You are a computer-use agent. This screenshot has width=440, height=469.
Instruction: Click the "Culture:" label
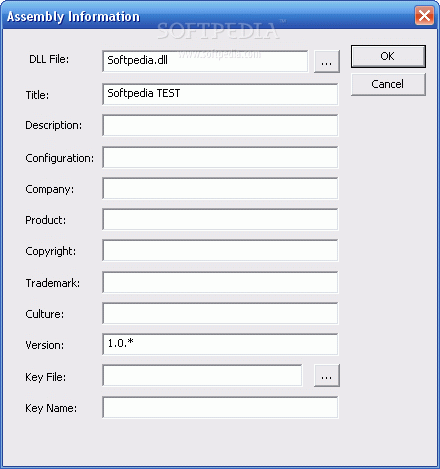pyautogui.click(x=45, y=314)
